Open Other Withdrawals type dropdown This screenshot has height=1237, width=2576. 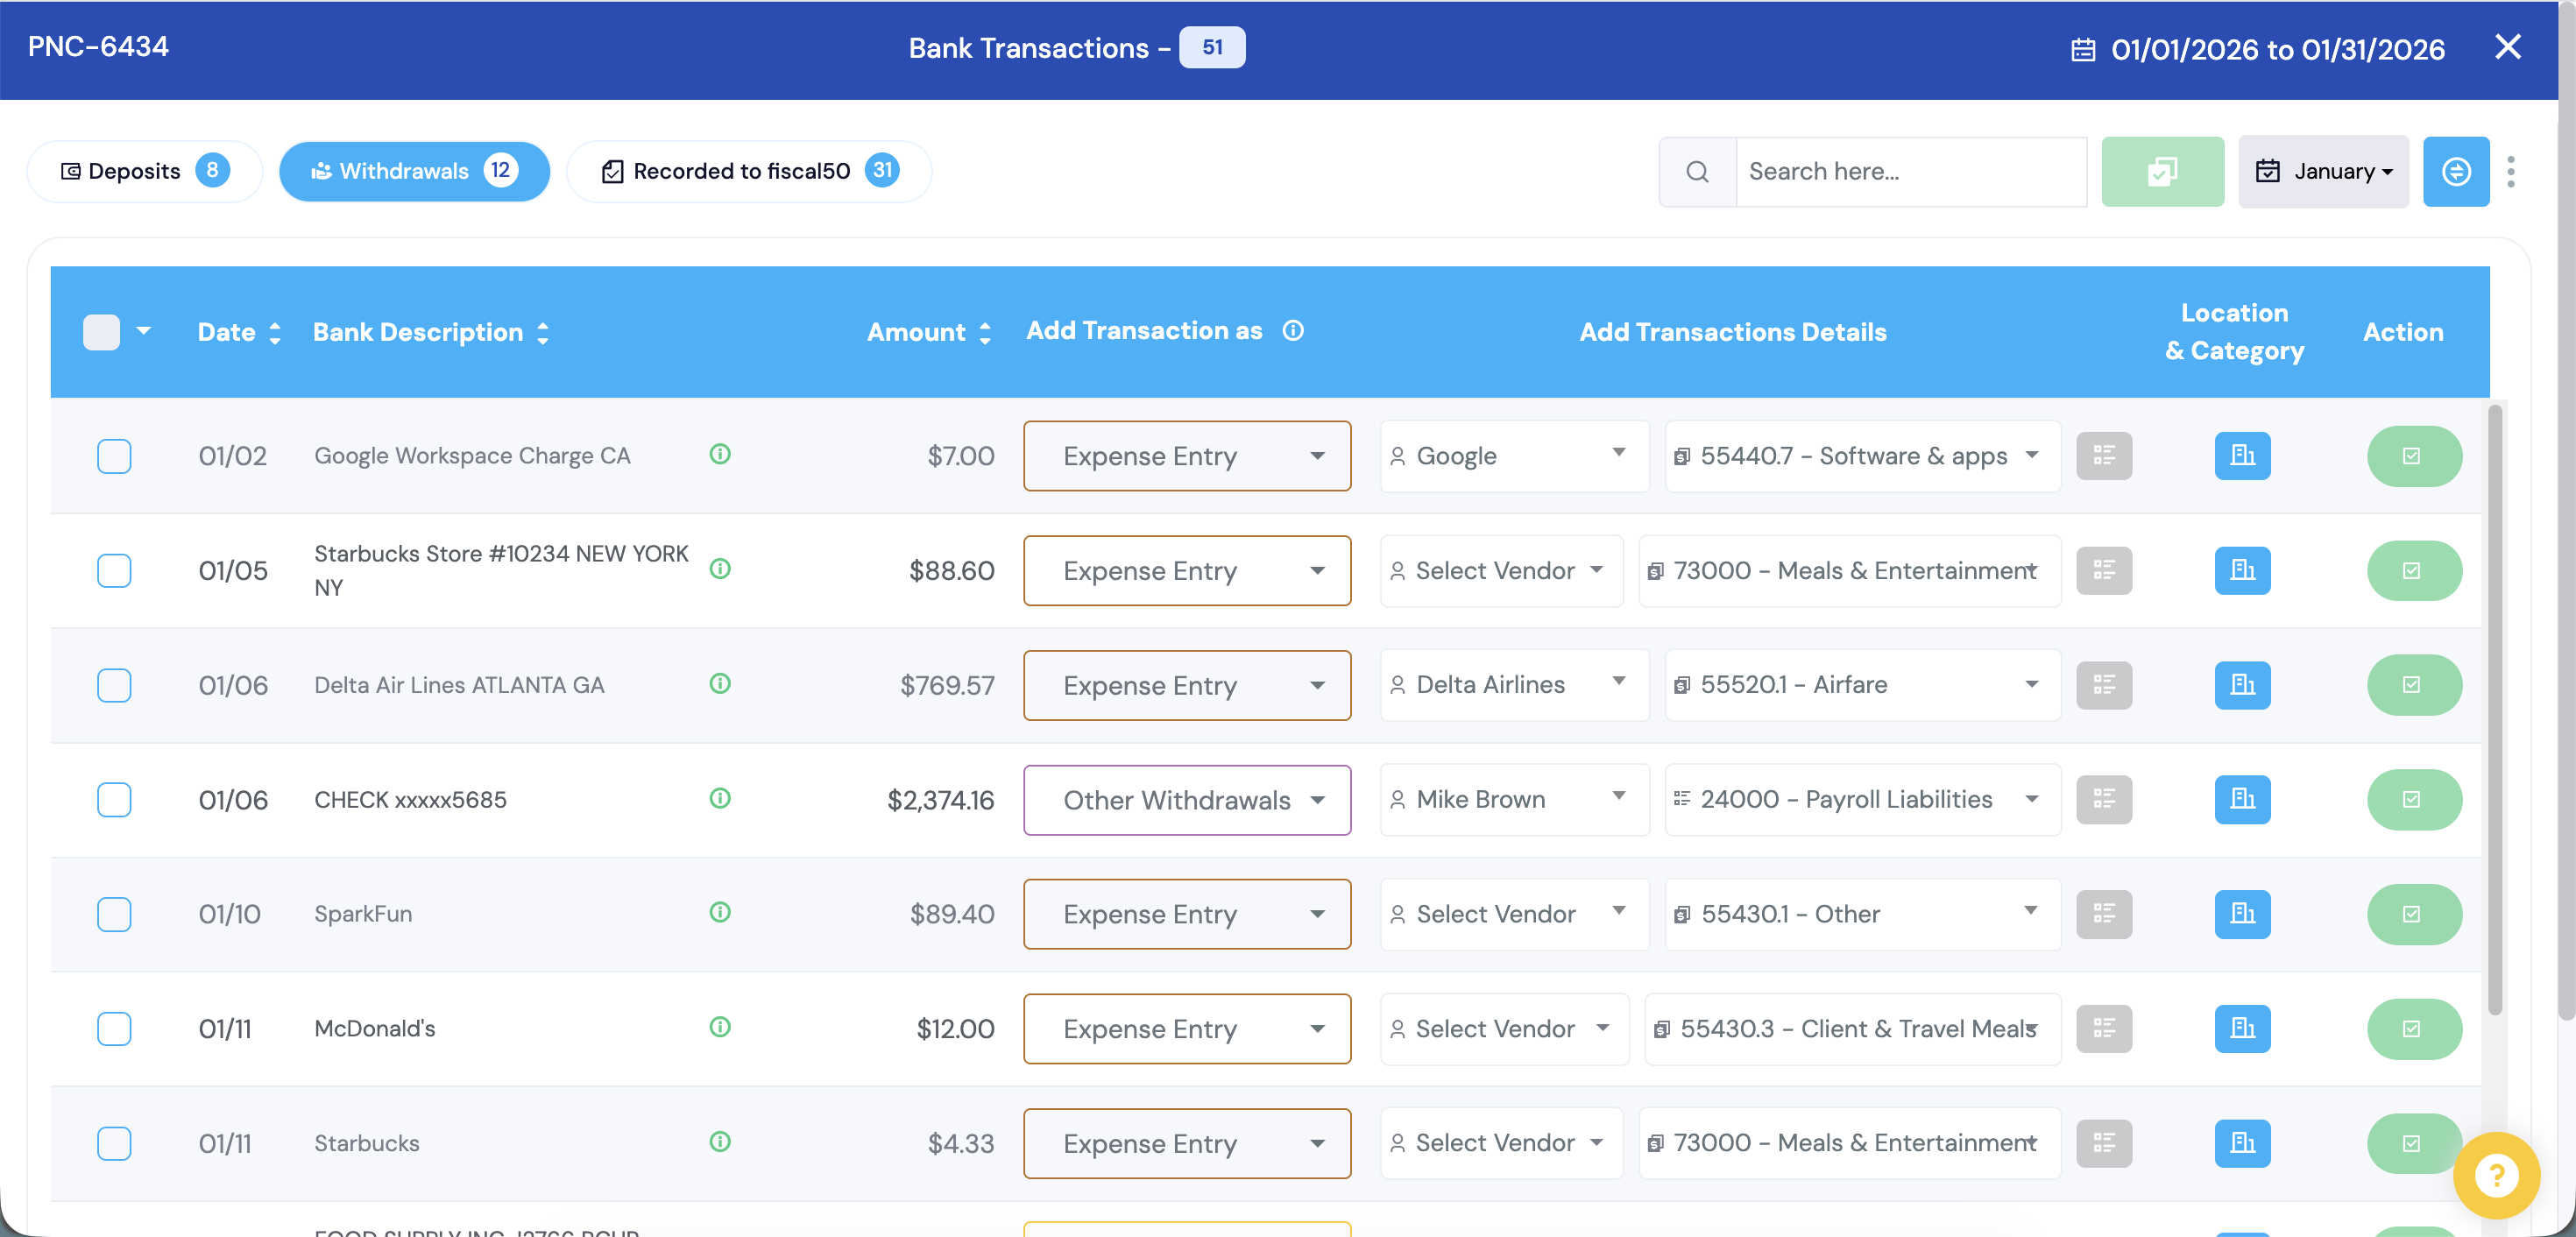1187,800
